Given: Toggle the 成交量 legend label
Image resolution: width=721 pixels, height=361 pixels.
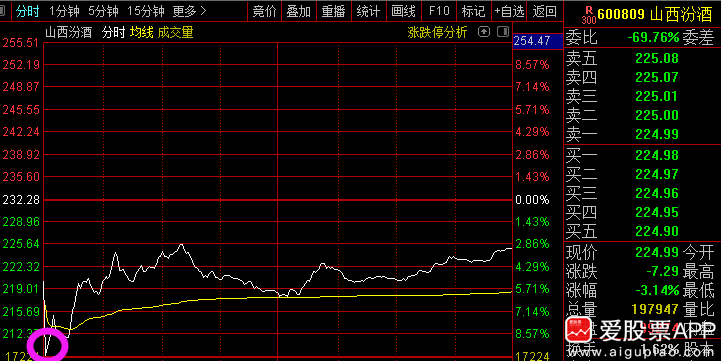Looking at the screenshot, I should click(x=175, y=32).
